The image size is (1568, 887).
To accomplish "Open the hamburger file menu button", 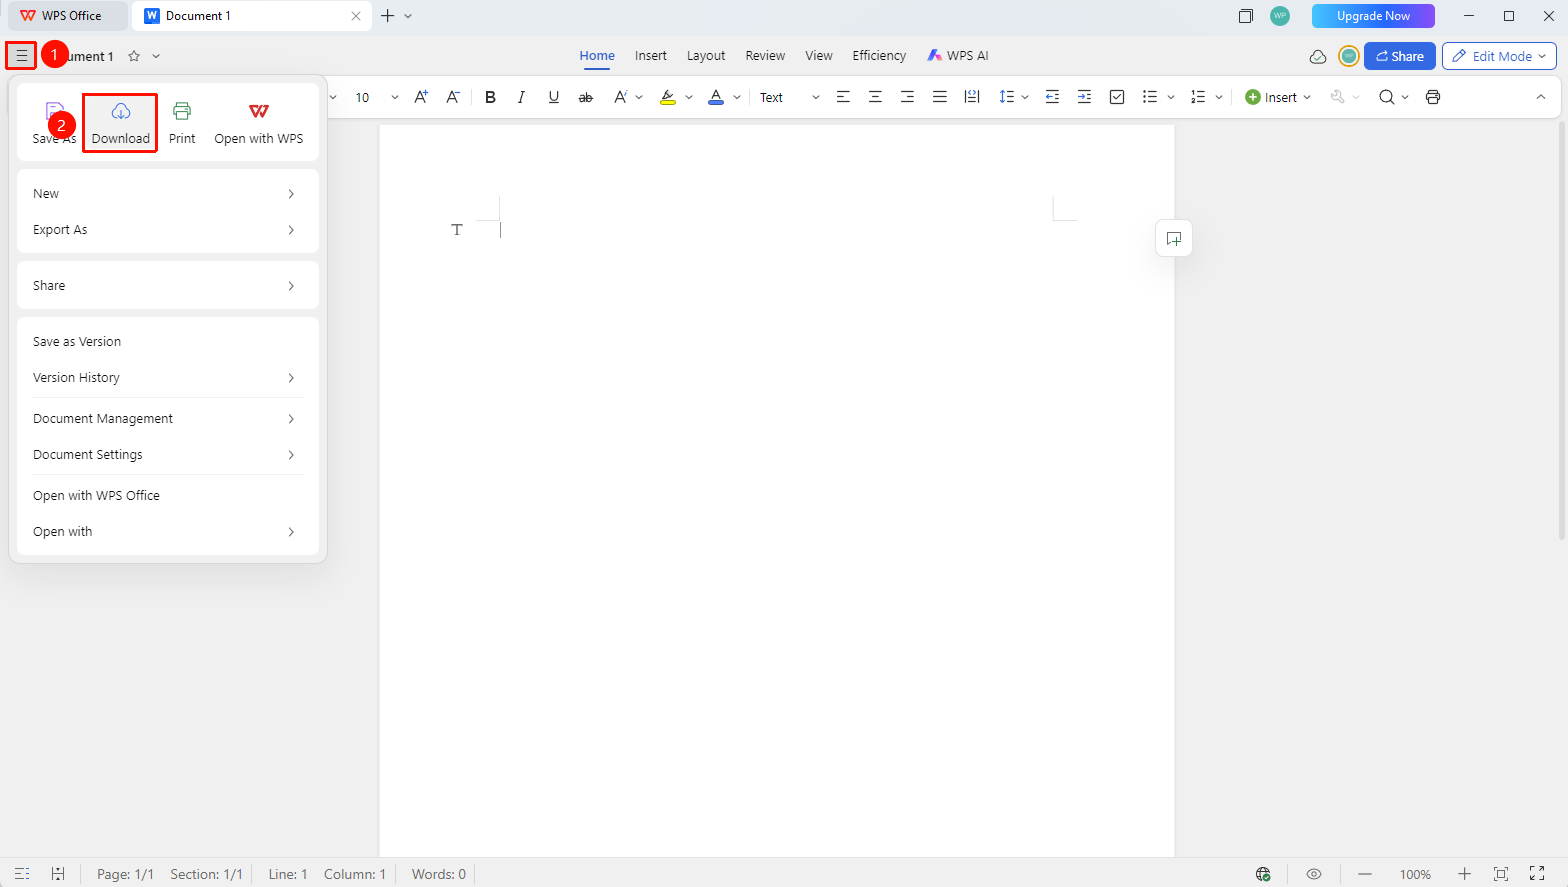I will [x=21, y=56].
